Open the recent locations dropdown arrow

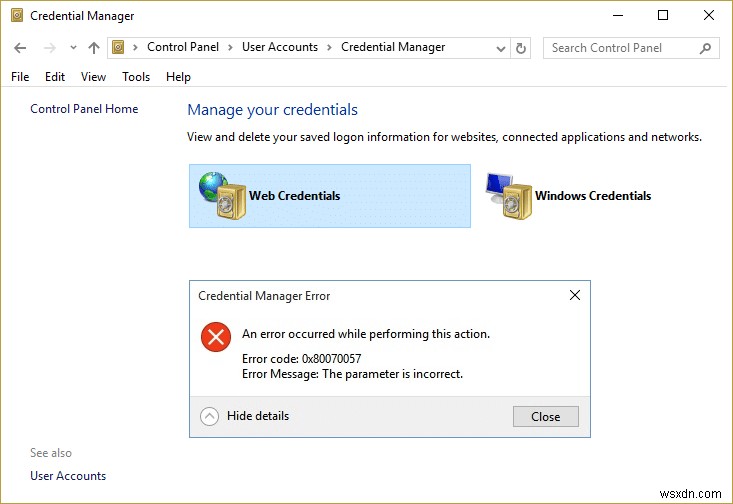point(72,47)
